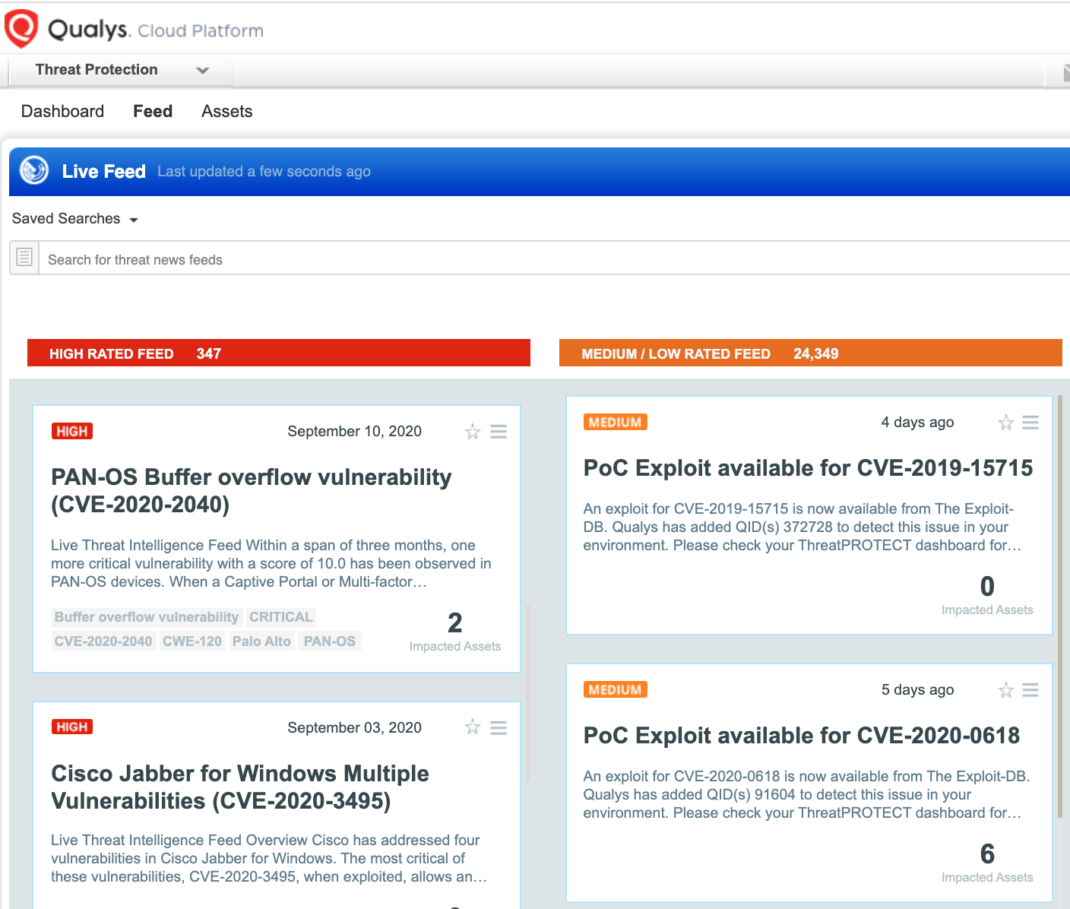Click the Palo Alto tag
Image resolution: width=1070 pixels, height=909 pixels.
[x=261, y=641]
